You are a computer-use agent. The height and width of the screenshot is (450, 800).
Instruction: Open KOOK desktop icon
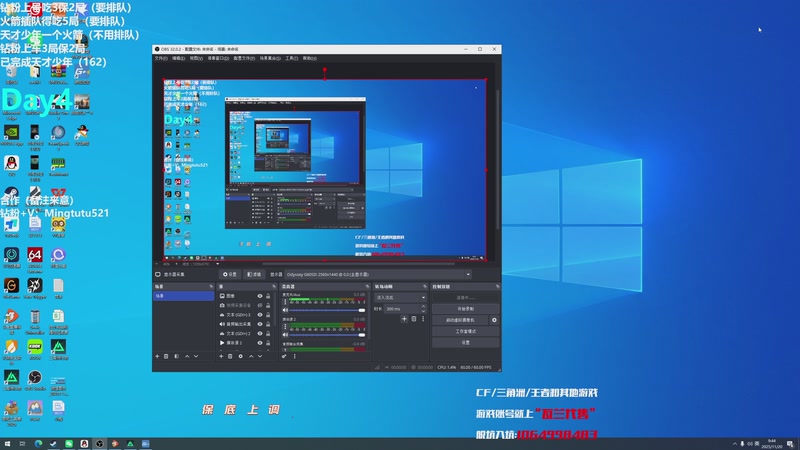pyautogui.click(x=35, y=349)
